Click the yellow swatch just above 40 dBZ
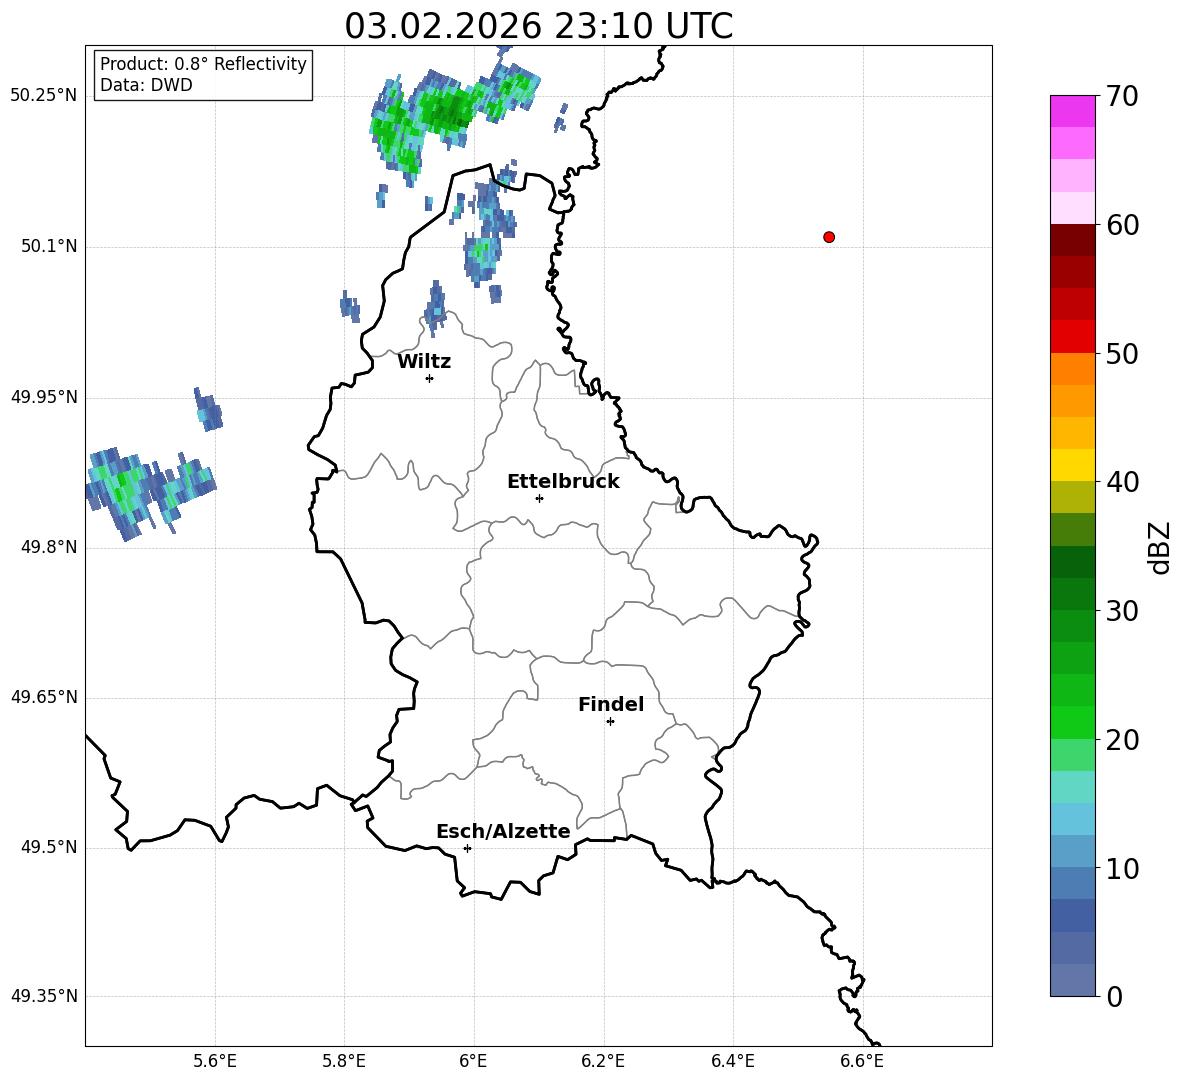 click(x=1072, y=465)
